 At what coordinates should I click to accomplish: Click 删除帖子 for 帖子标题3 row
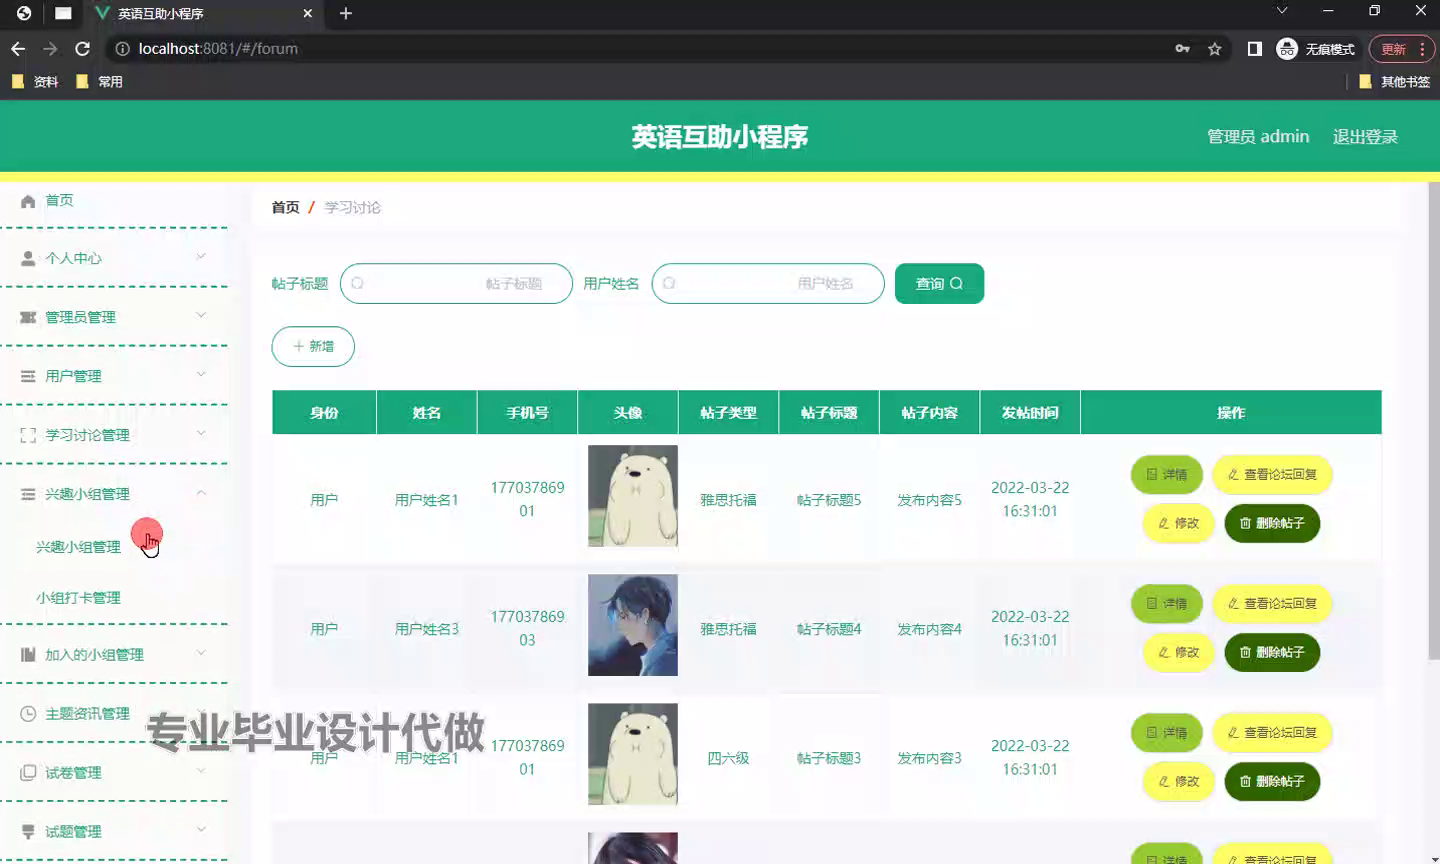pos(1272,781)
